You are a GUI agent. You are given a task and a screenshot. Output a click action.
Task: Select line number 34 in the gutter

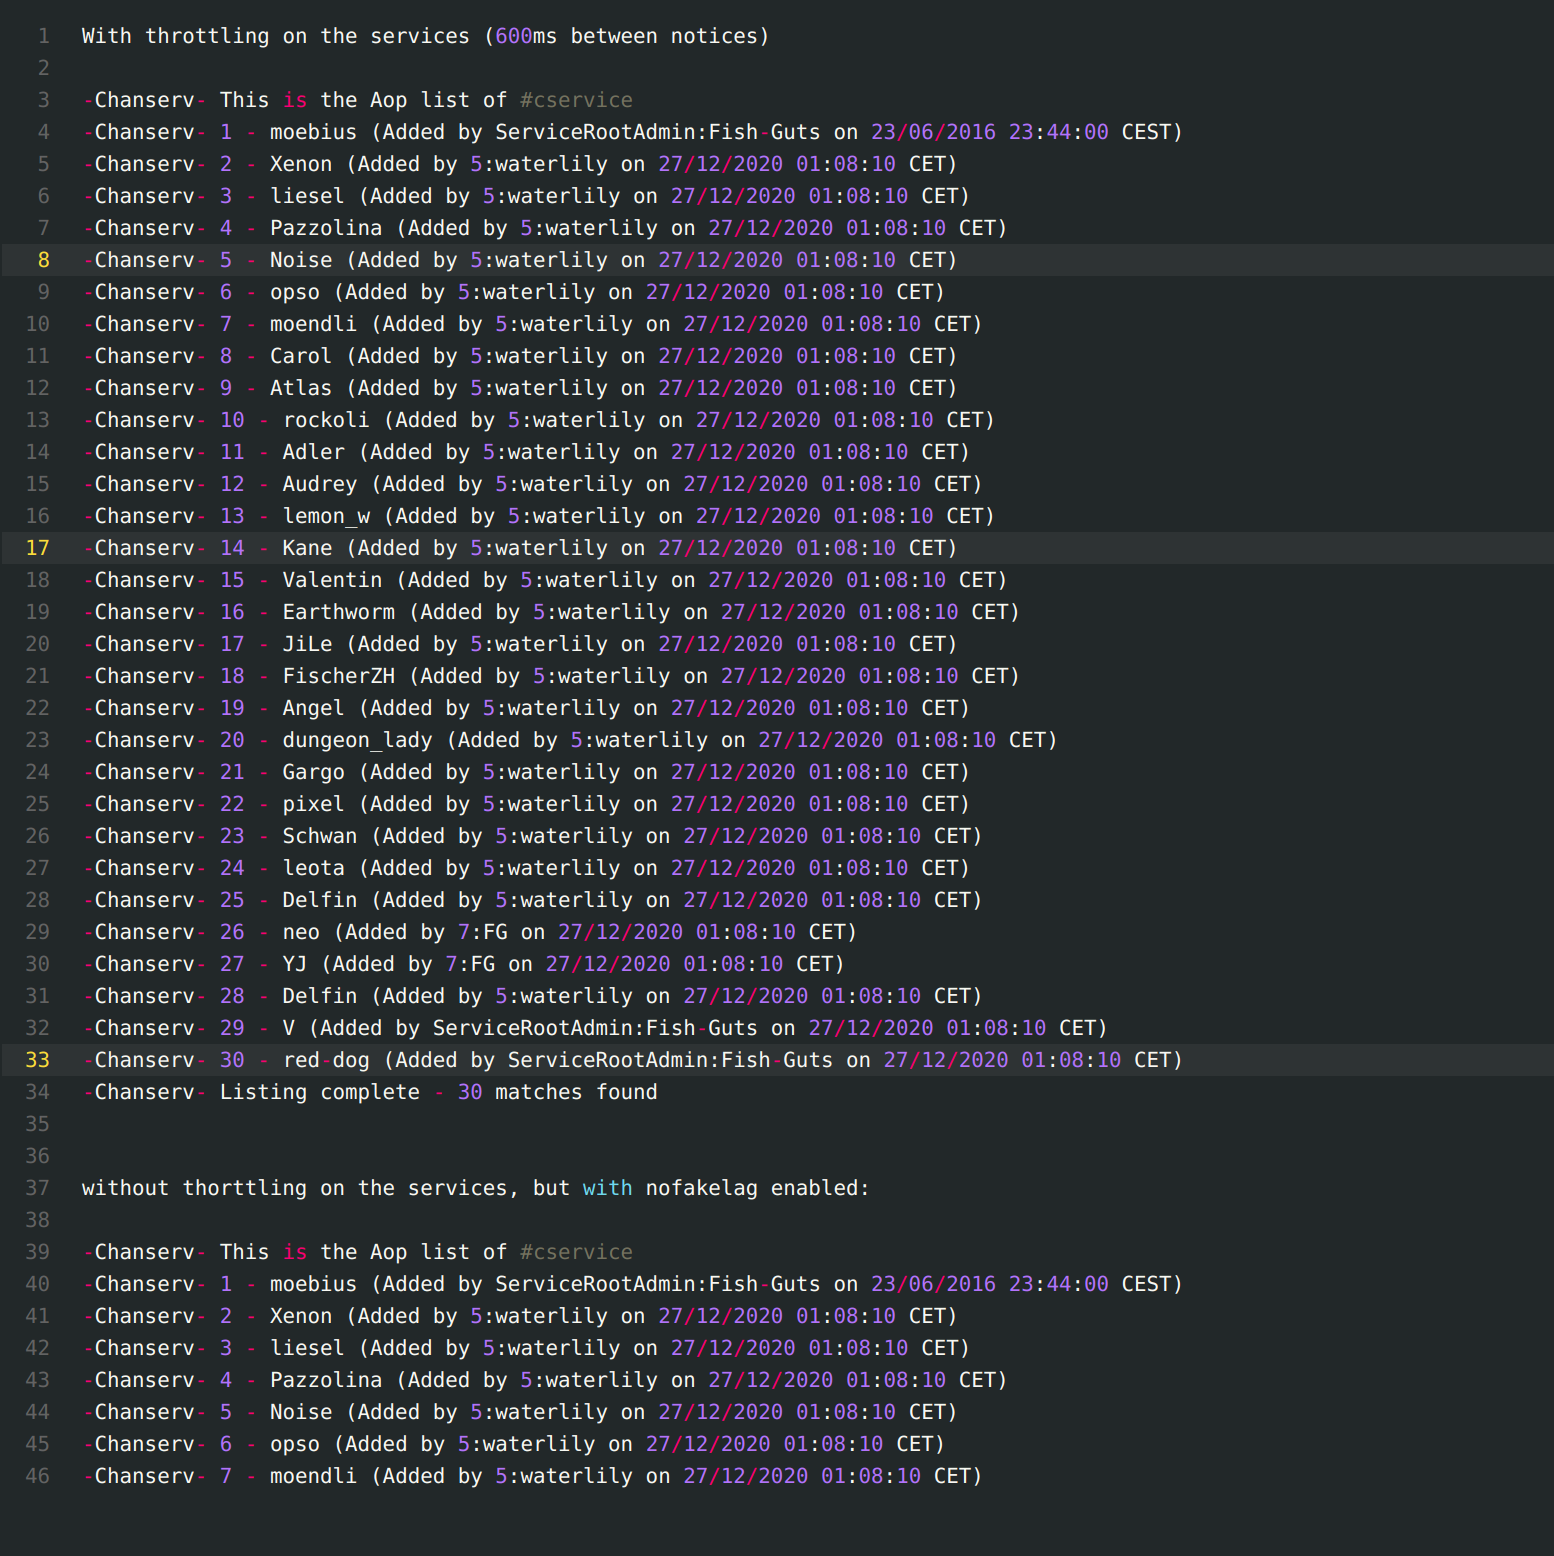(37, 1092)
